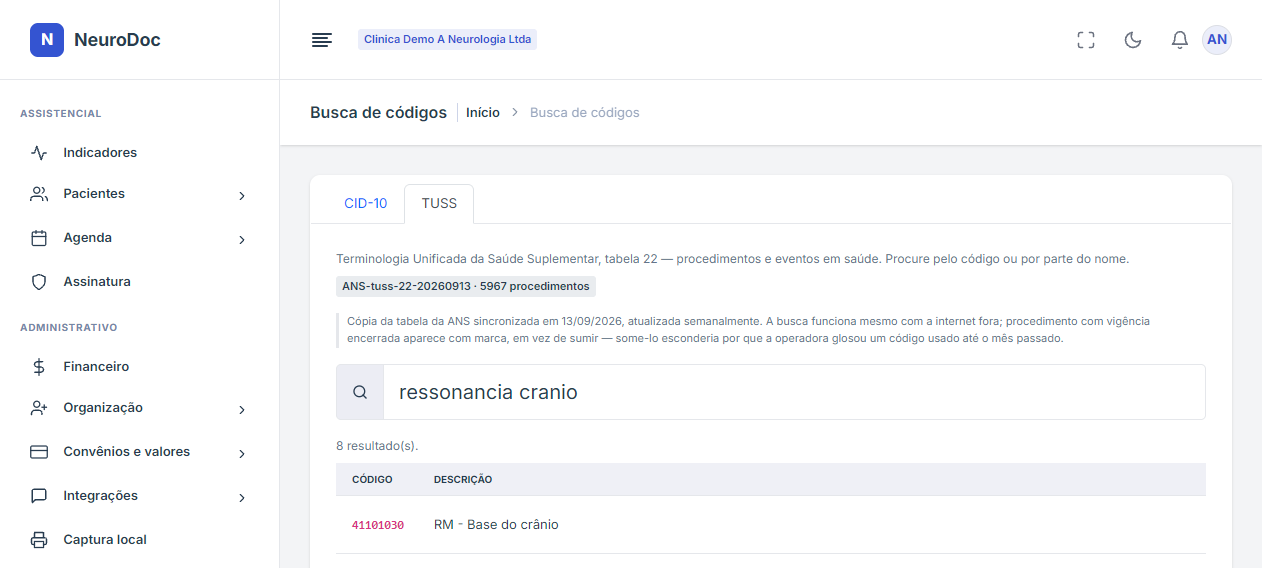1262x568 pixels.
Task: Click the NeuroDoc logo icon
Action: (47, 40)
